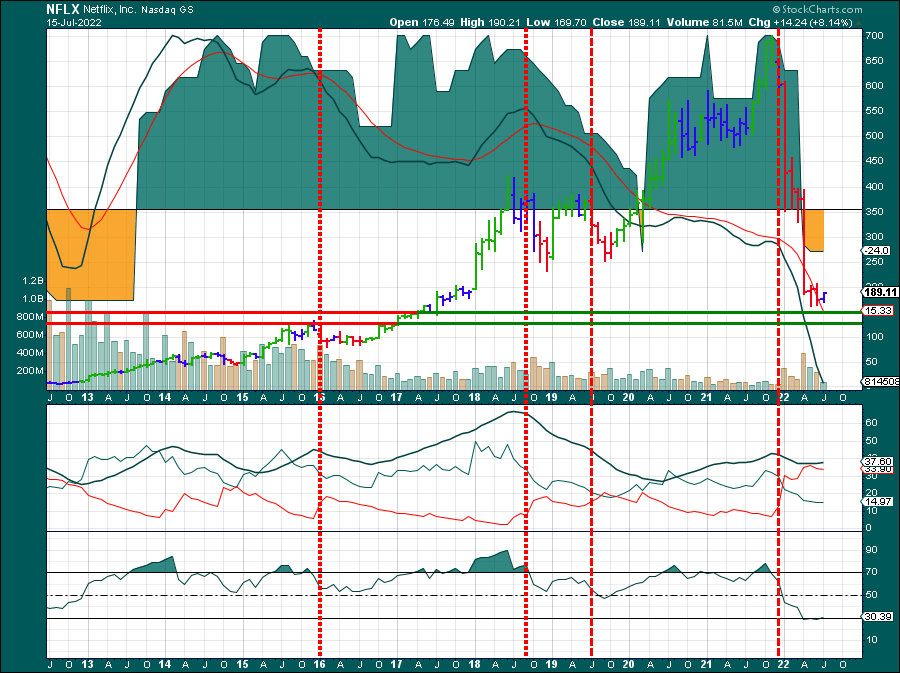
Task: Select the red dashed vertical line at 2016
Action: pos(320,200)
